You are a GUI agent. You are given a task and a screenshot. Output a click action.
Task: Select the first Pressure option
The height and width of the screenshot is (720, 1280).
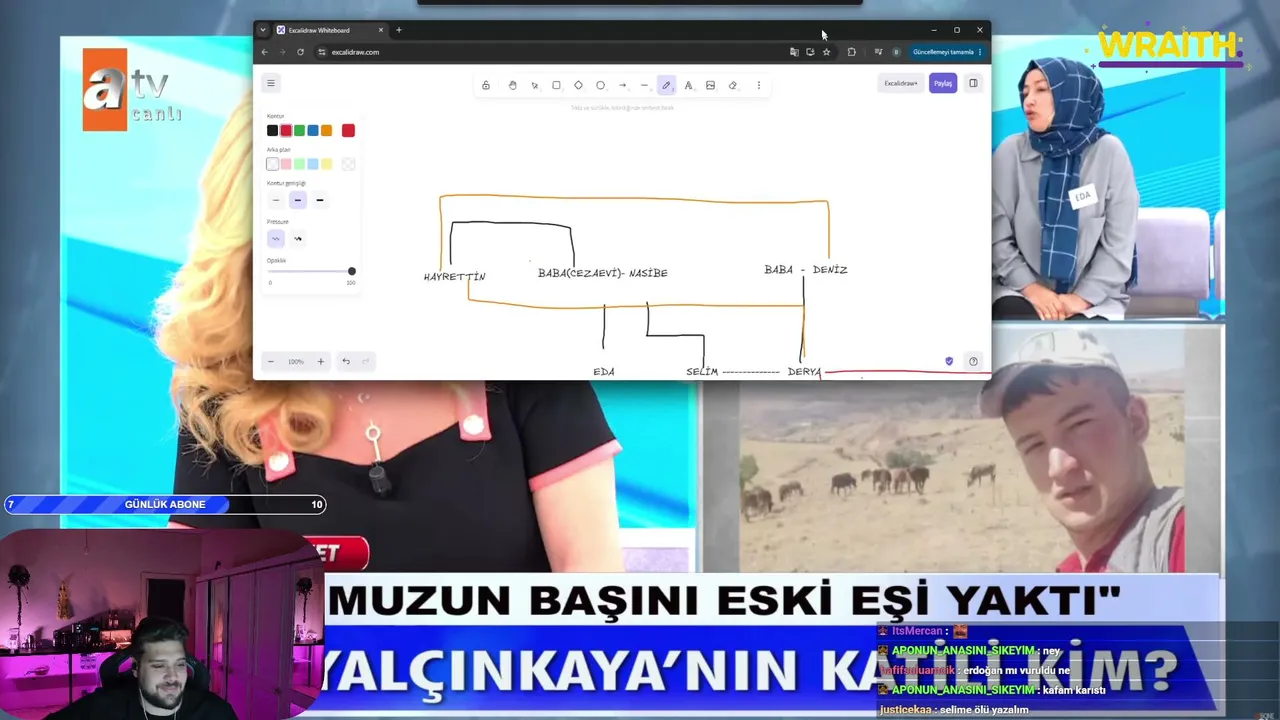point(276,238)
